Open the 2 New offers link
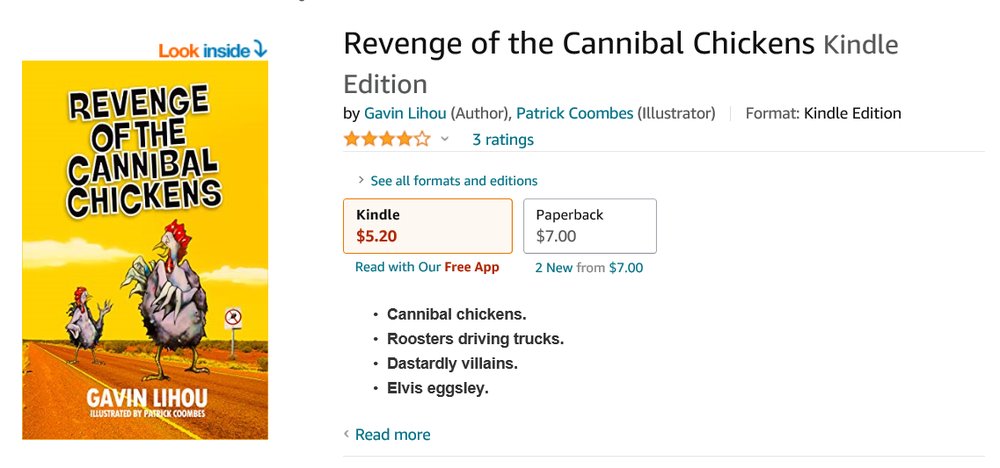The width and height of the screenshot is (1000, 468). coord(554,267)
